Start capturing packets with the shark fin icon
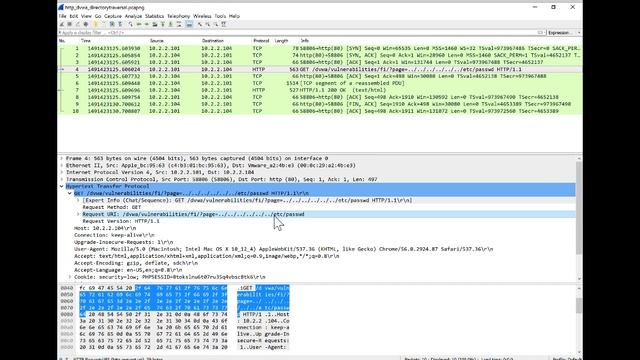This screenshot has height=360, width=640. coord(62,24)
